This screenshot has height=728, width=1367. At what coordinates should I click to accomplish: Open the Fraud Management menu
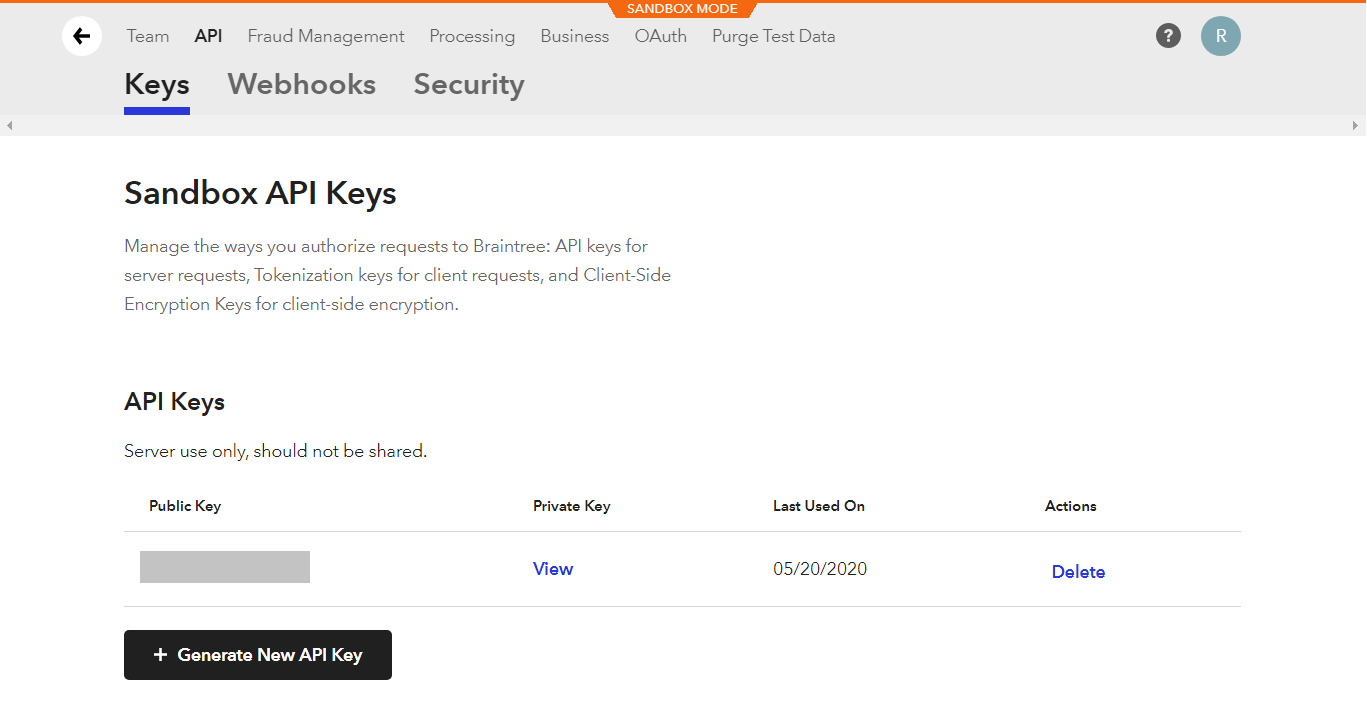click(326, 36)
